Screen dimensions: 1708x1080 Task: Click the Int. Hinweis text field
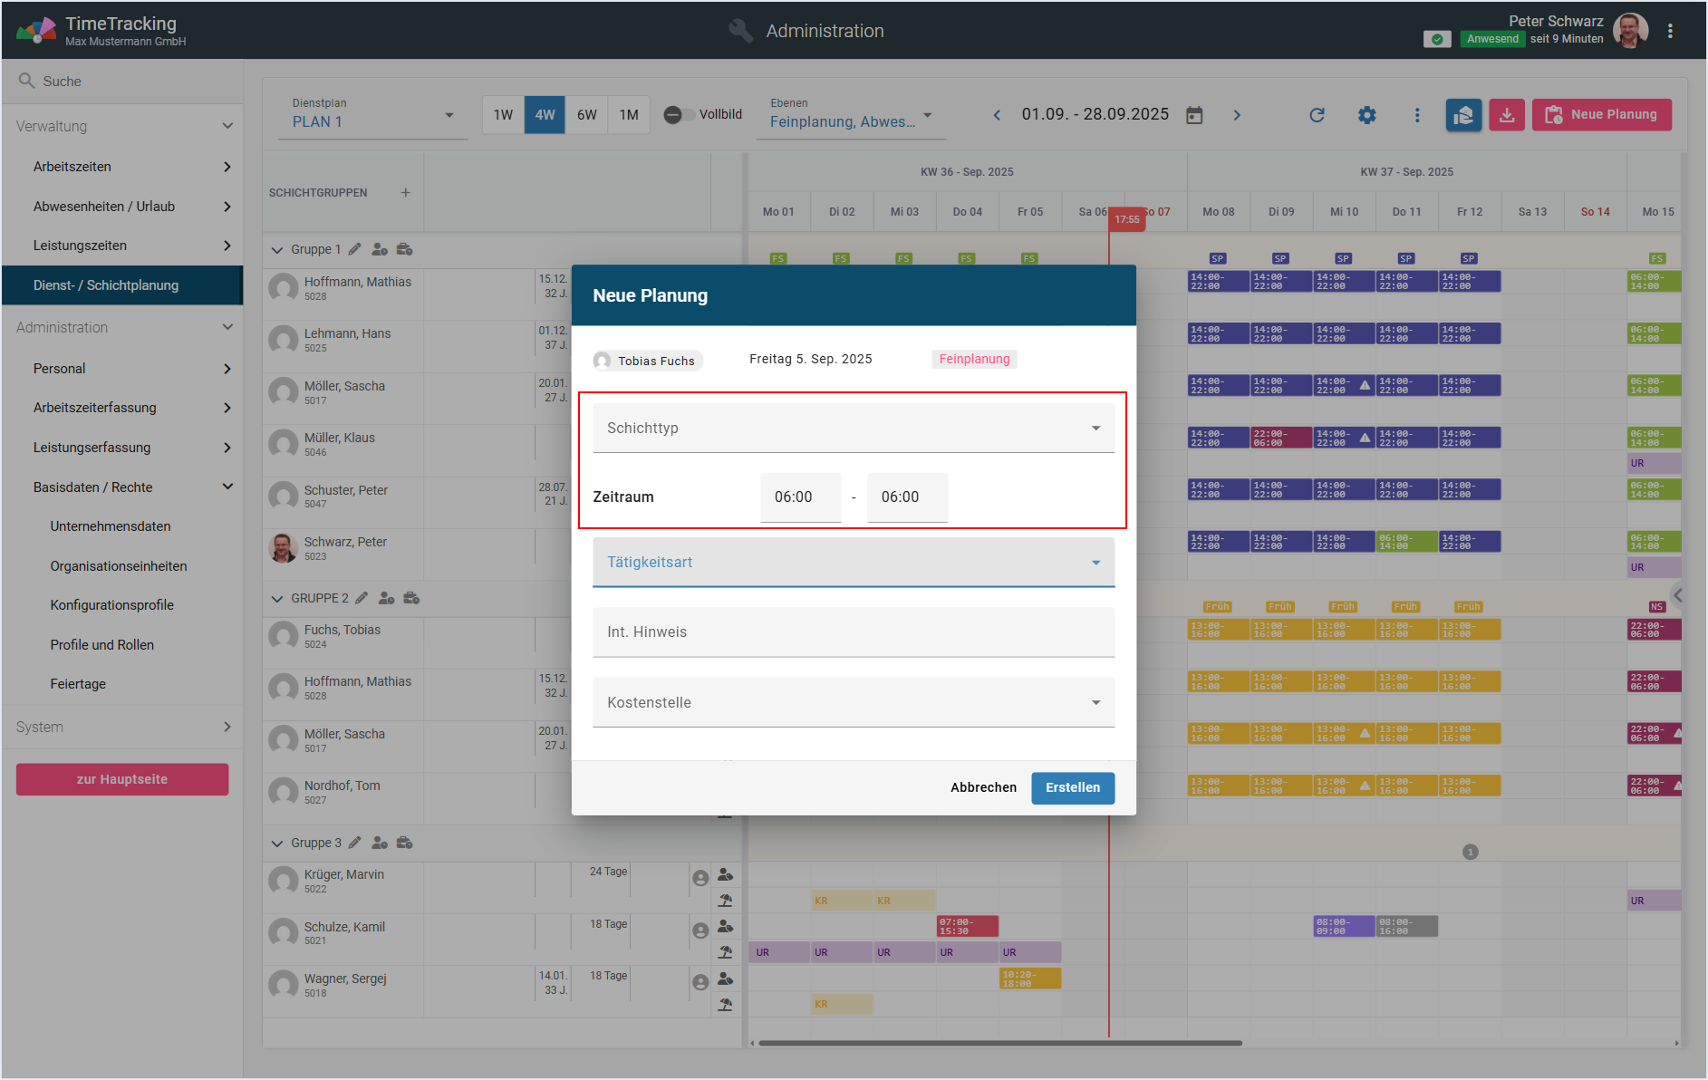853,632
